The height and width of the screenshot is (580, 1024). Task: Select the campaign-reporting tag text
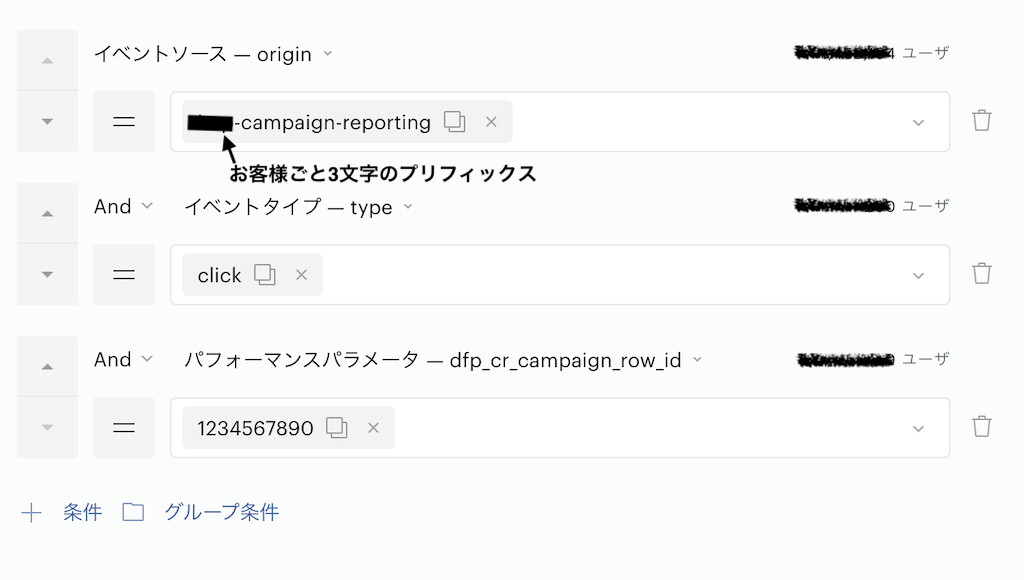(310, 122)
